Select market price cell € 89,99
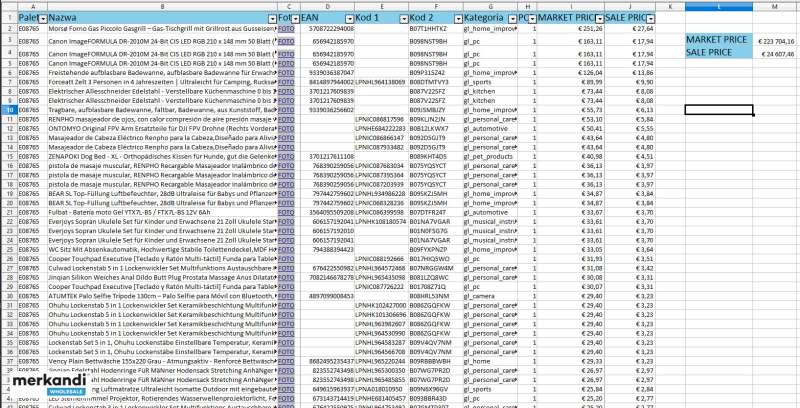800x408 pixels. [571, 82]
